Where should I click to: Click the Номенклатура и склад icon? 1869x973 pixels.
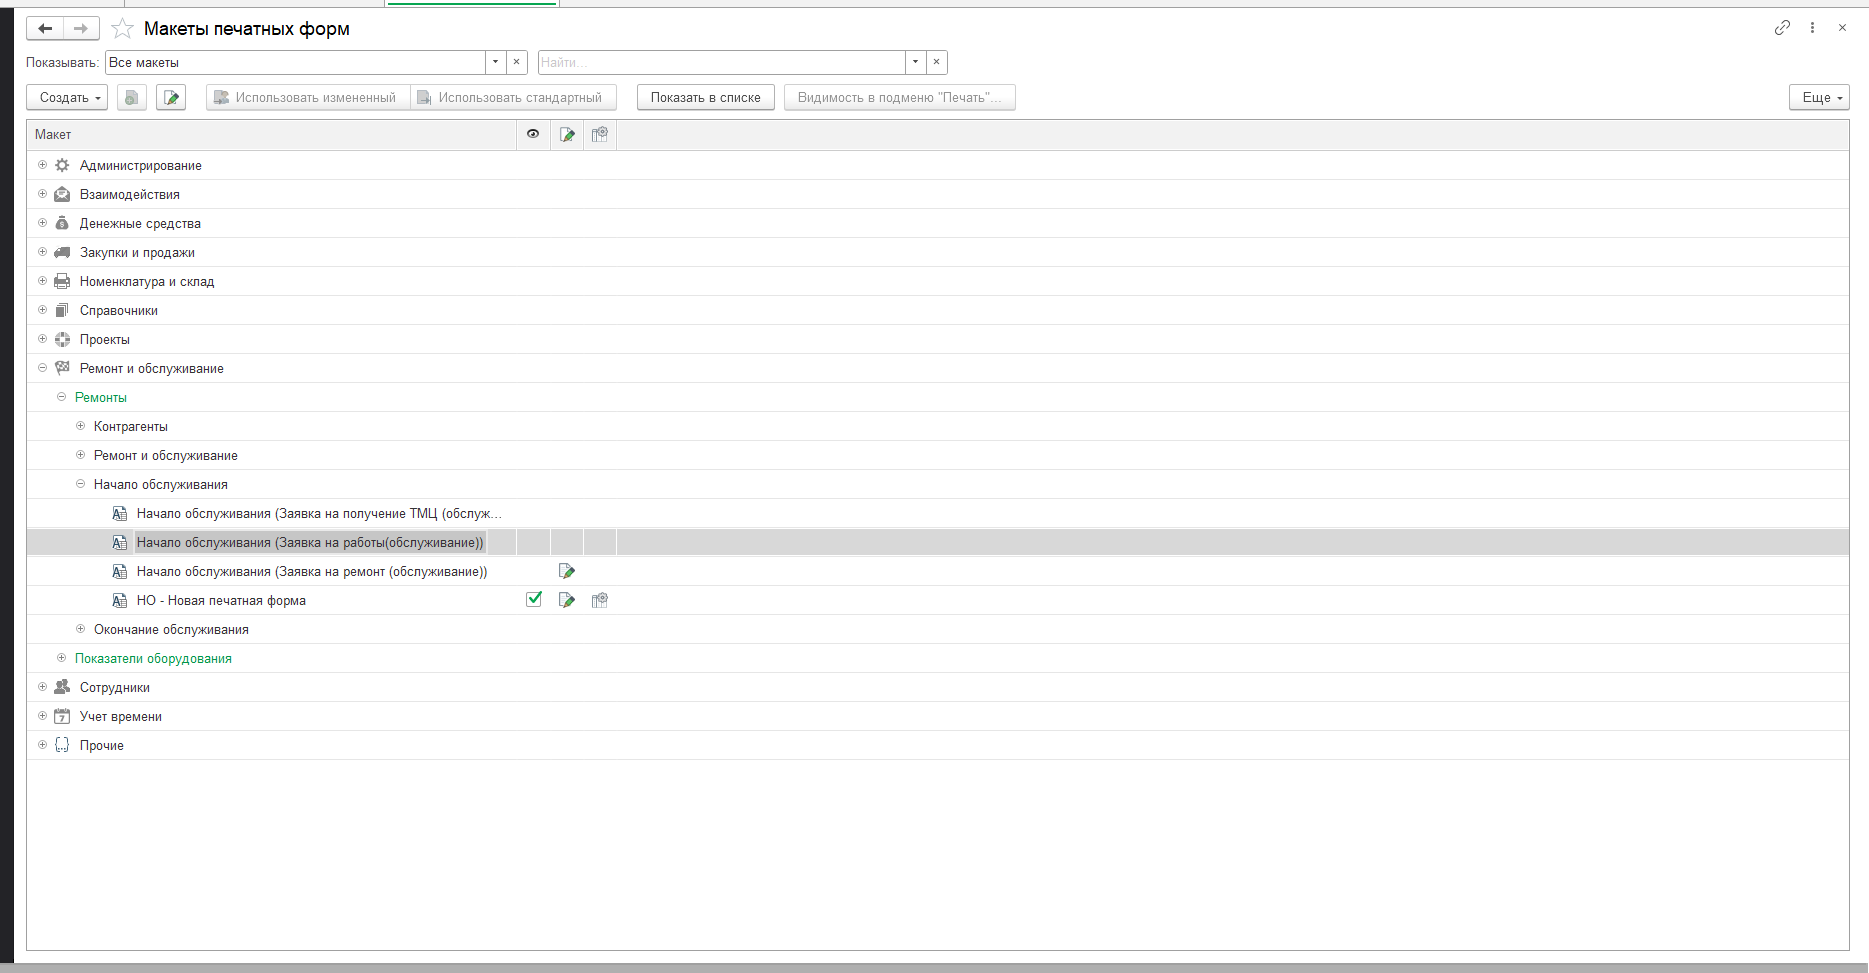pos(62,281)
